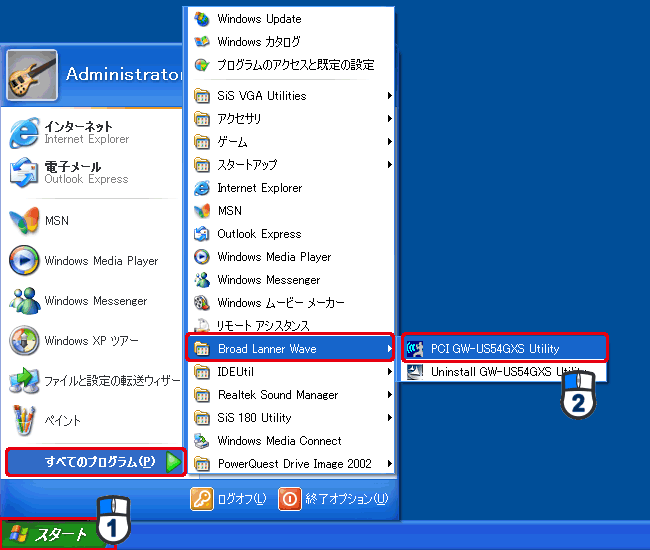Click the Broad Lanner Wave folder icon

pos(202,349)
